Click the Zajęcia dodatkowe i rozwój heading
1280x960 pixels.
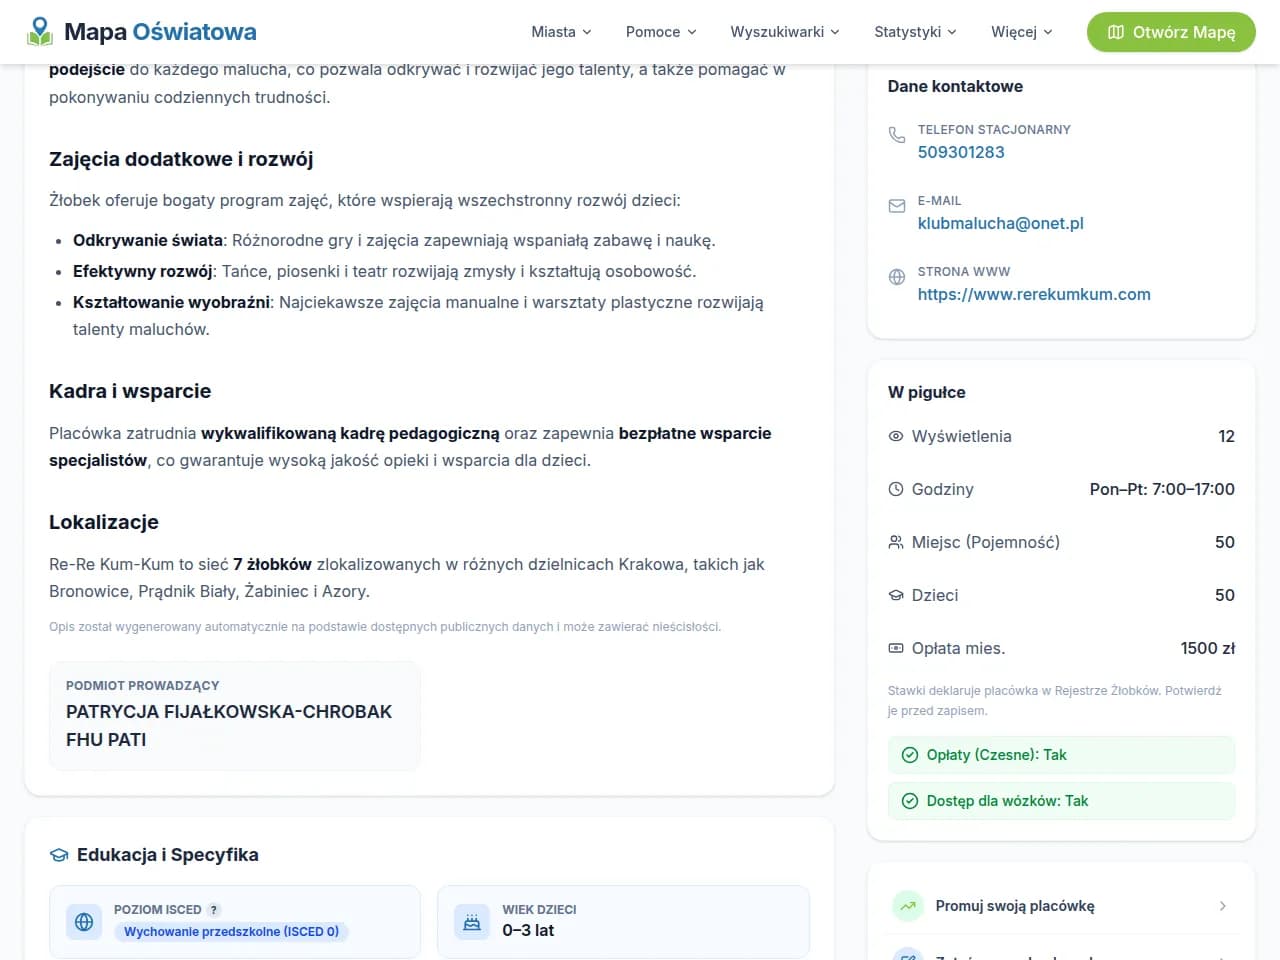[181, 159]
